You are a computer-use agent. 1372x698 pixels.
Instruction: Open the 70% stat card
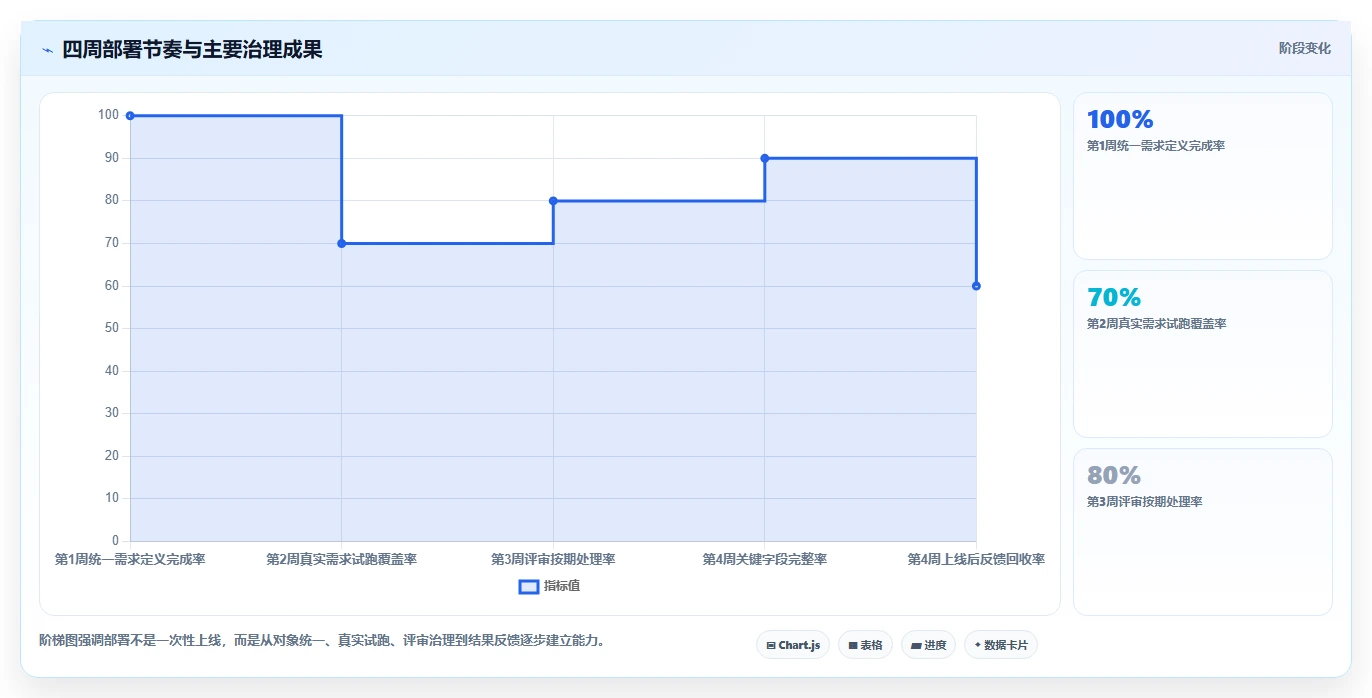pyautogui.click(x=1202, y=354)
